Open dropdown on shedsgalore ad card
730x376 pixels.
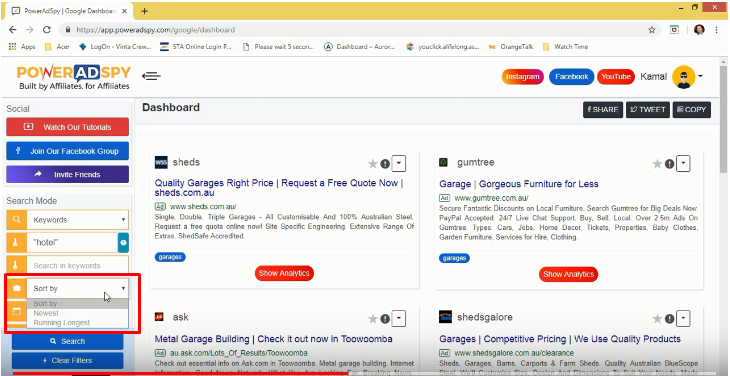tap(683, 319)
